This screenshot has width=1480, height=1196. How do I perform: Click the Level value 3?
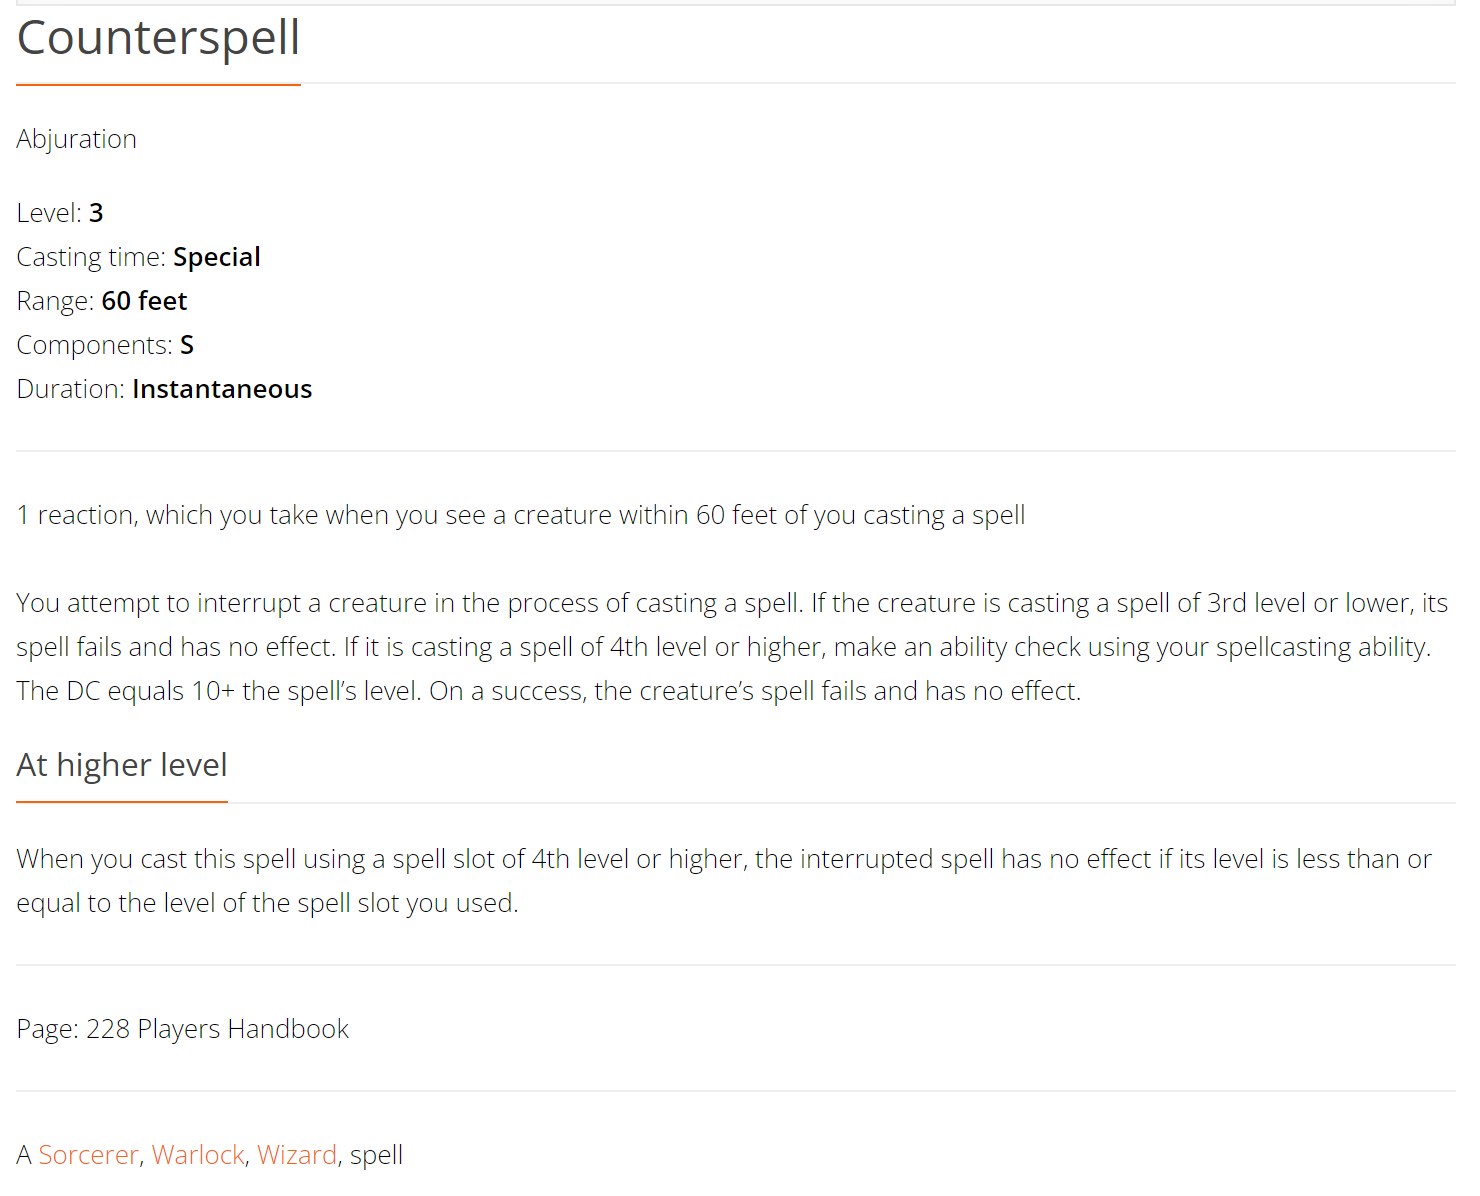point(96,213)
